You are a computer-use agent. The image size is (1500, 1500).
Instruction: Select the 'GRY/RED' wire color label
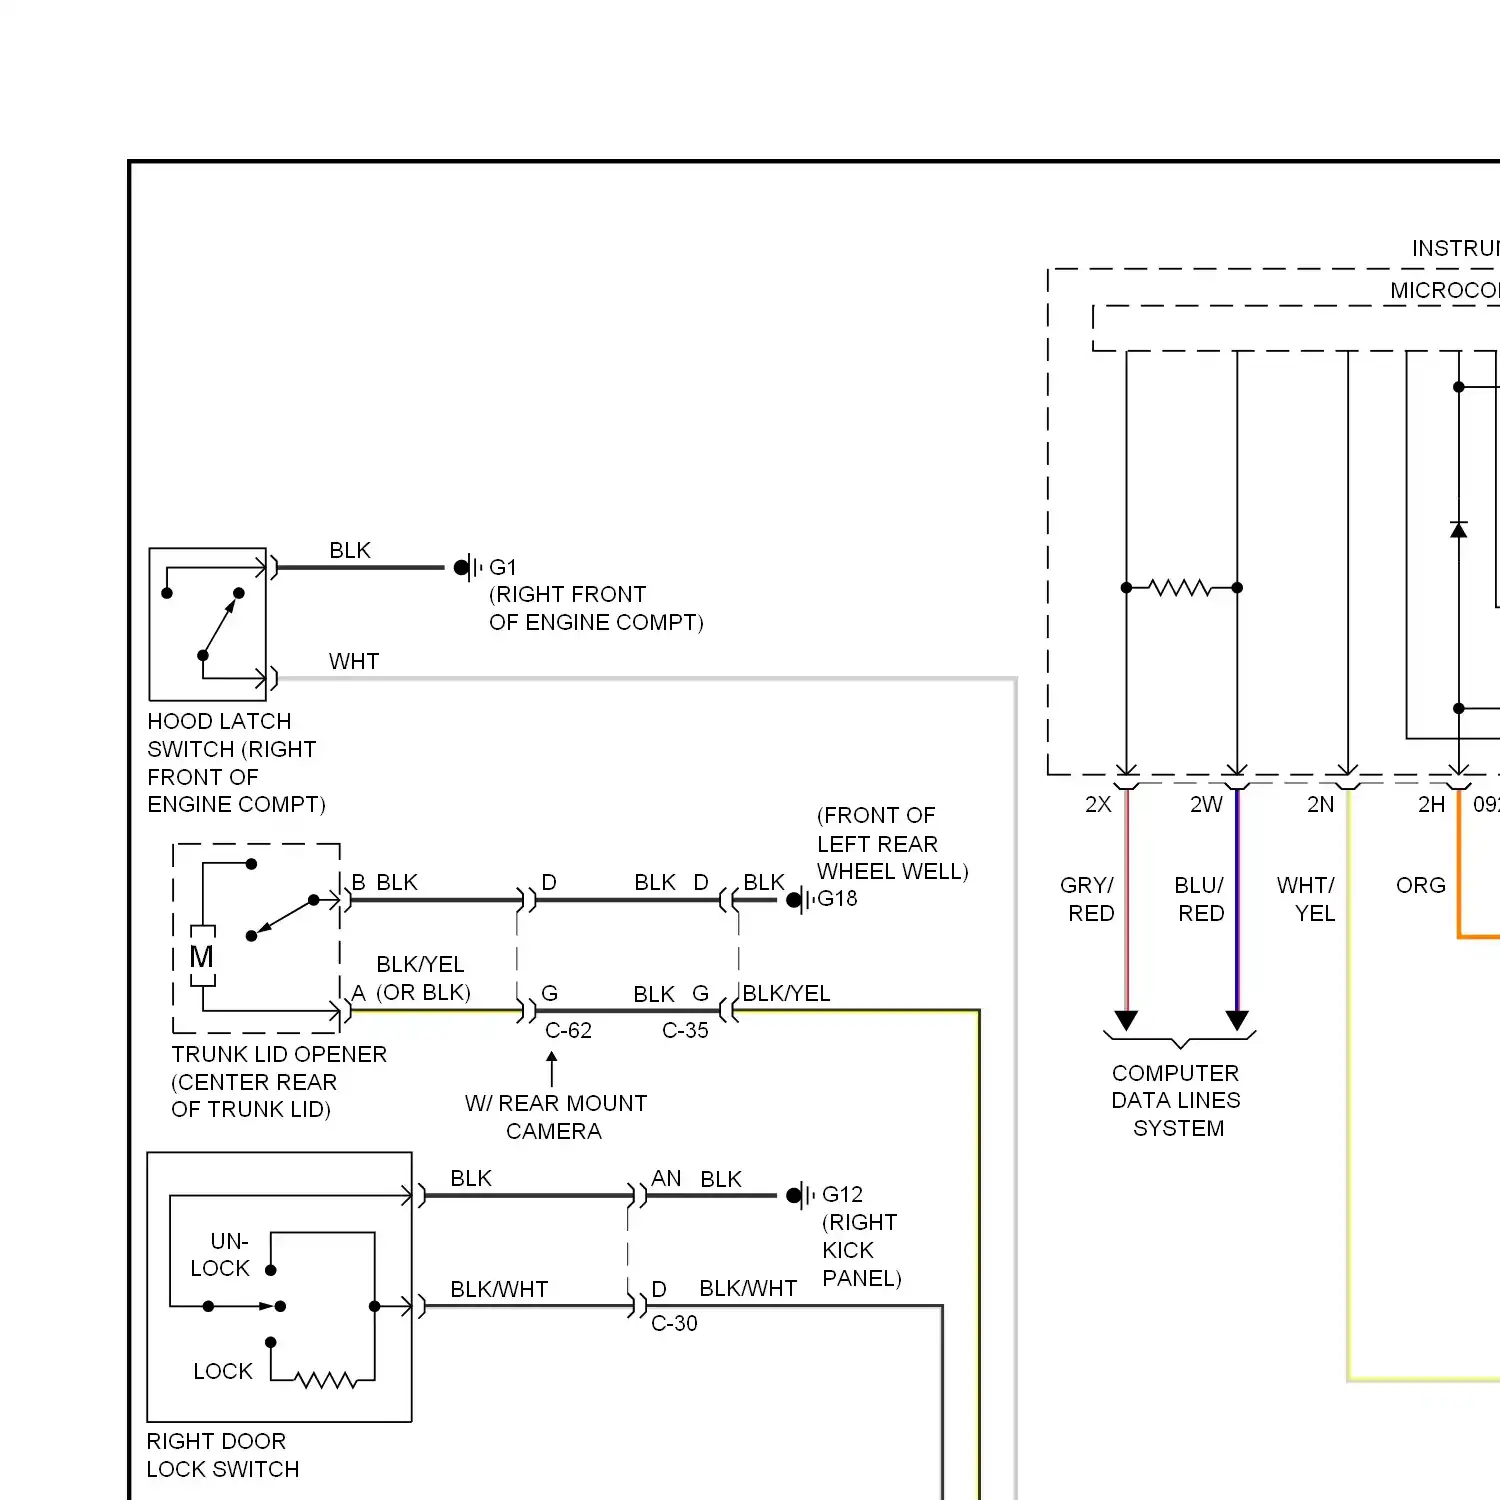pos(1088,899)
